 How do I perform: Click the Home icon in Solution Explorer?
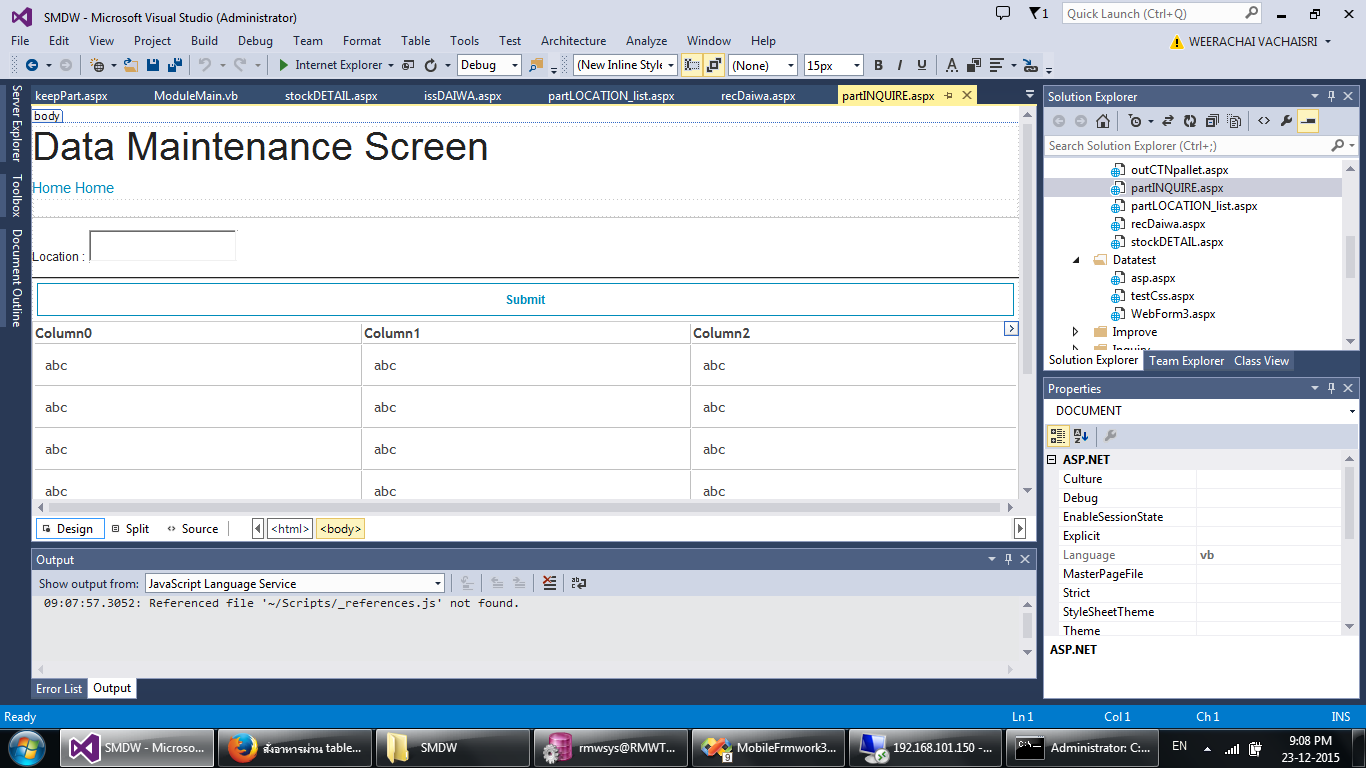pyautogui.click(x=1102, y=121)
